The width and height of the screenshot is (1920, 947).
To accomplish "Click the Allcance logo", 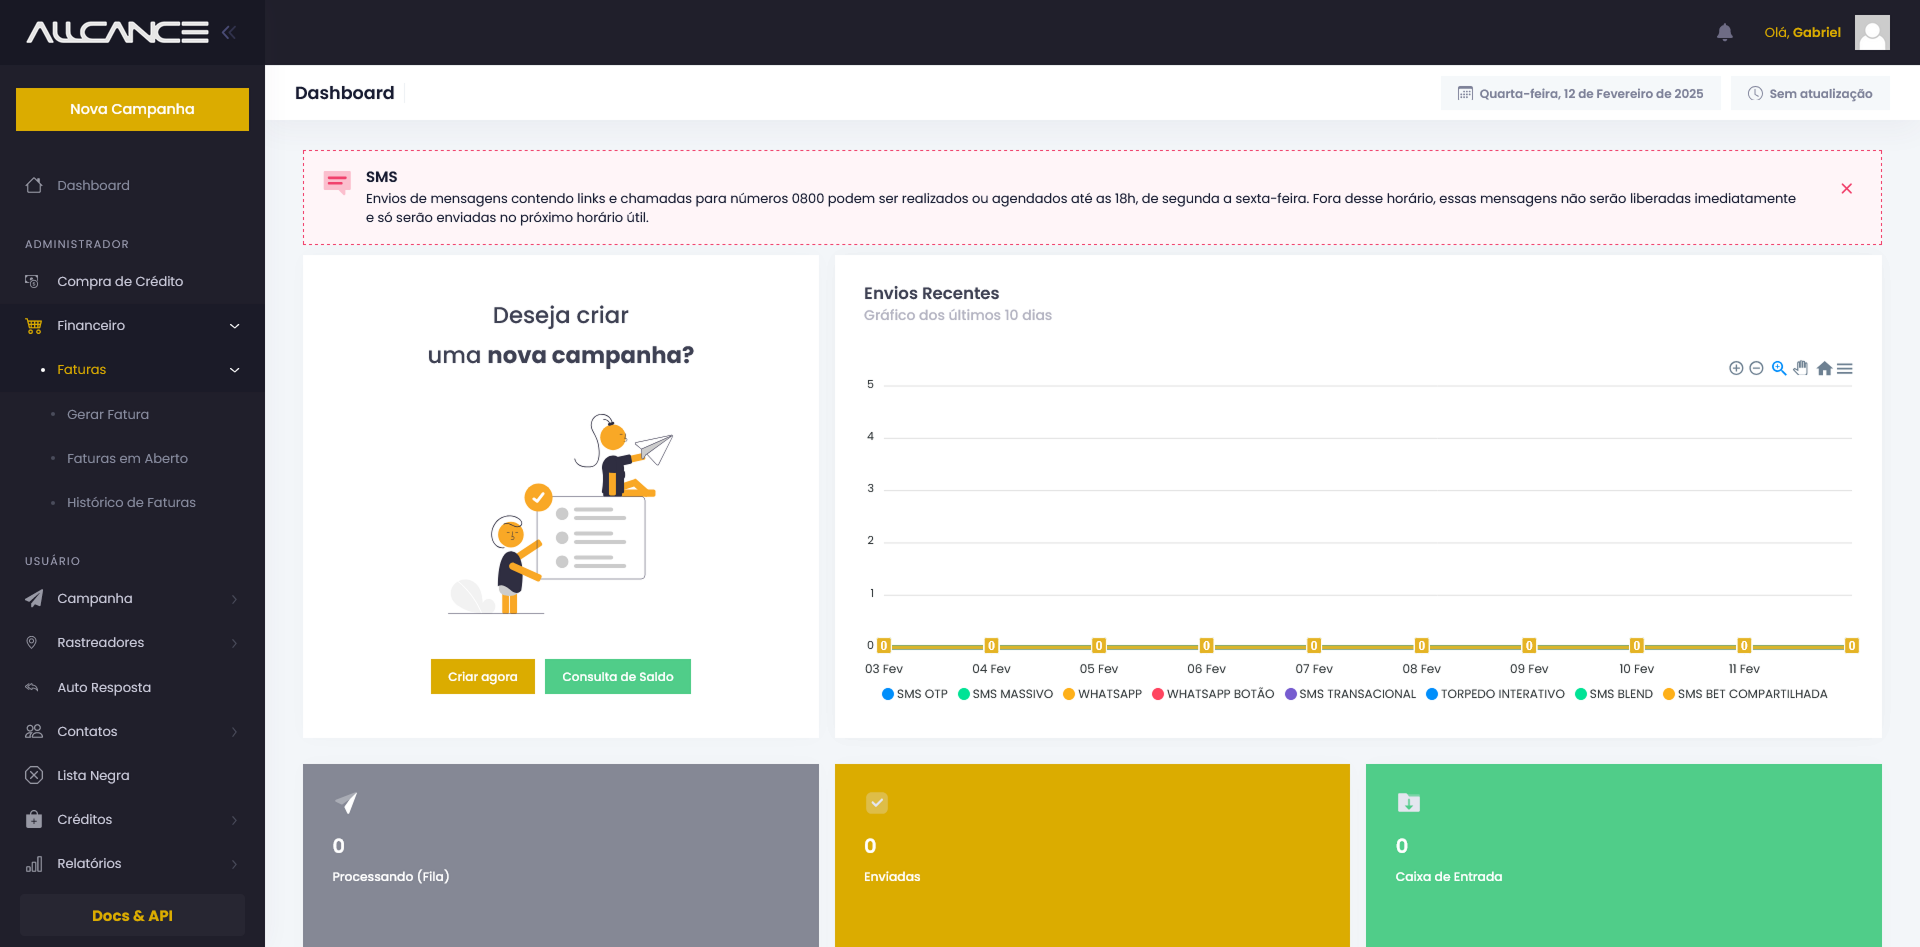I will (118, 32).
